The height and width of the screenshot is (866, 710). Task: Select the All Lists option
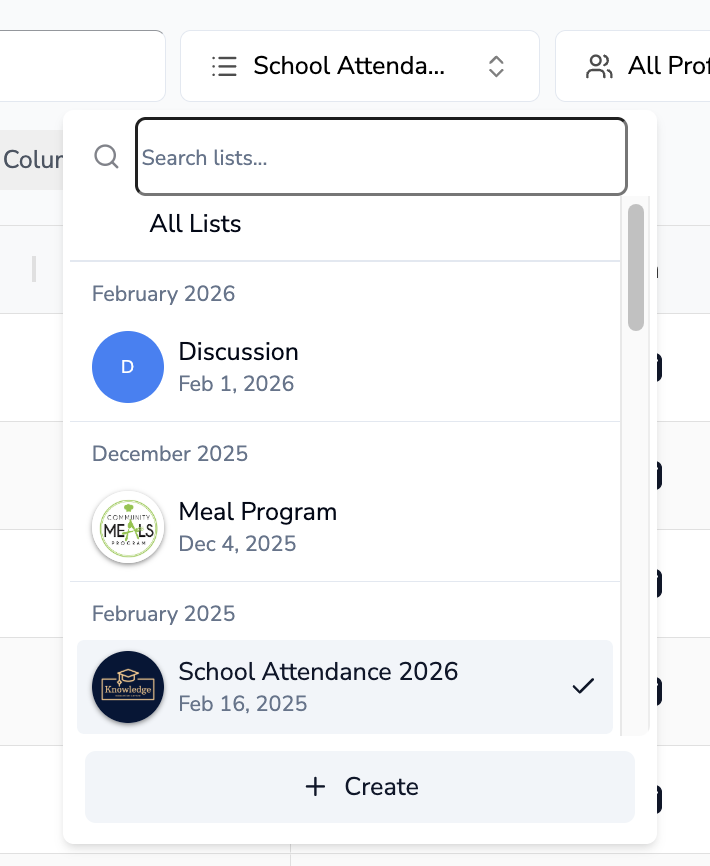pyautogui.click(x=196, y=223)
